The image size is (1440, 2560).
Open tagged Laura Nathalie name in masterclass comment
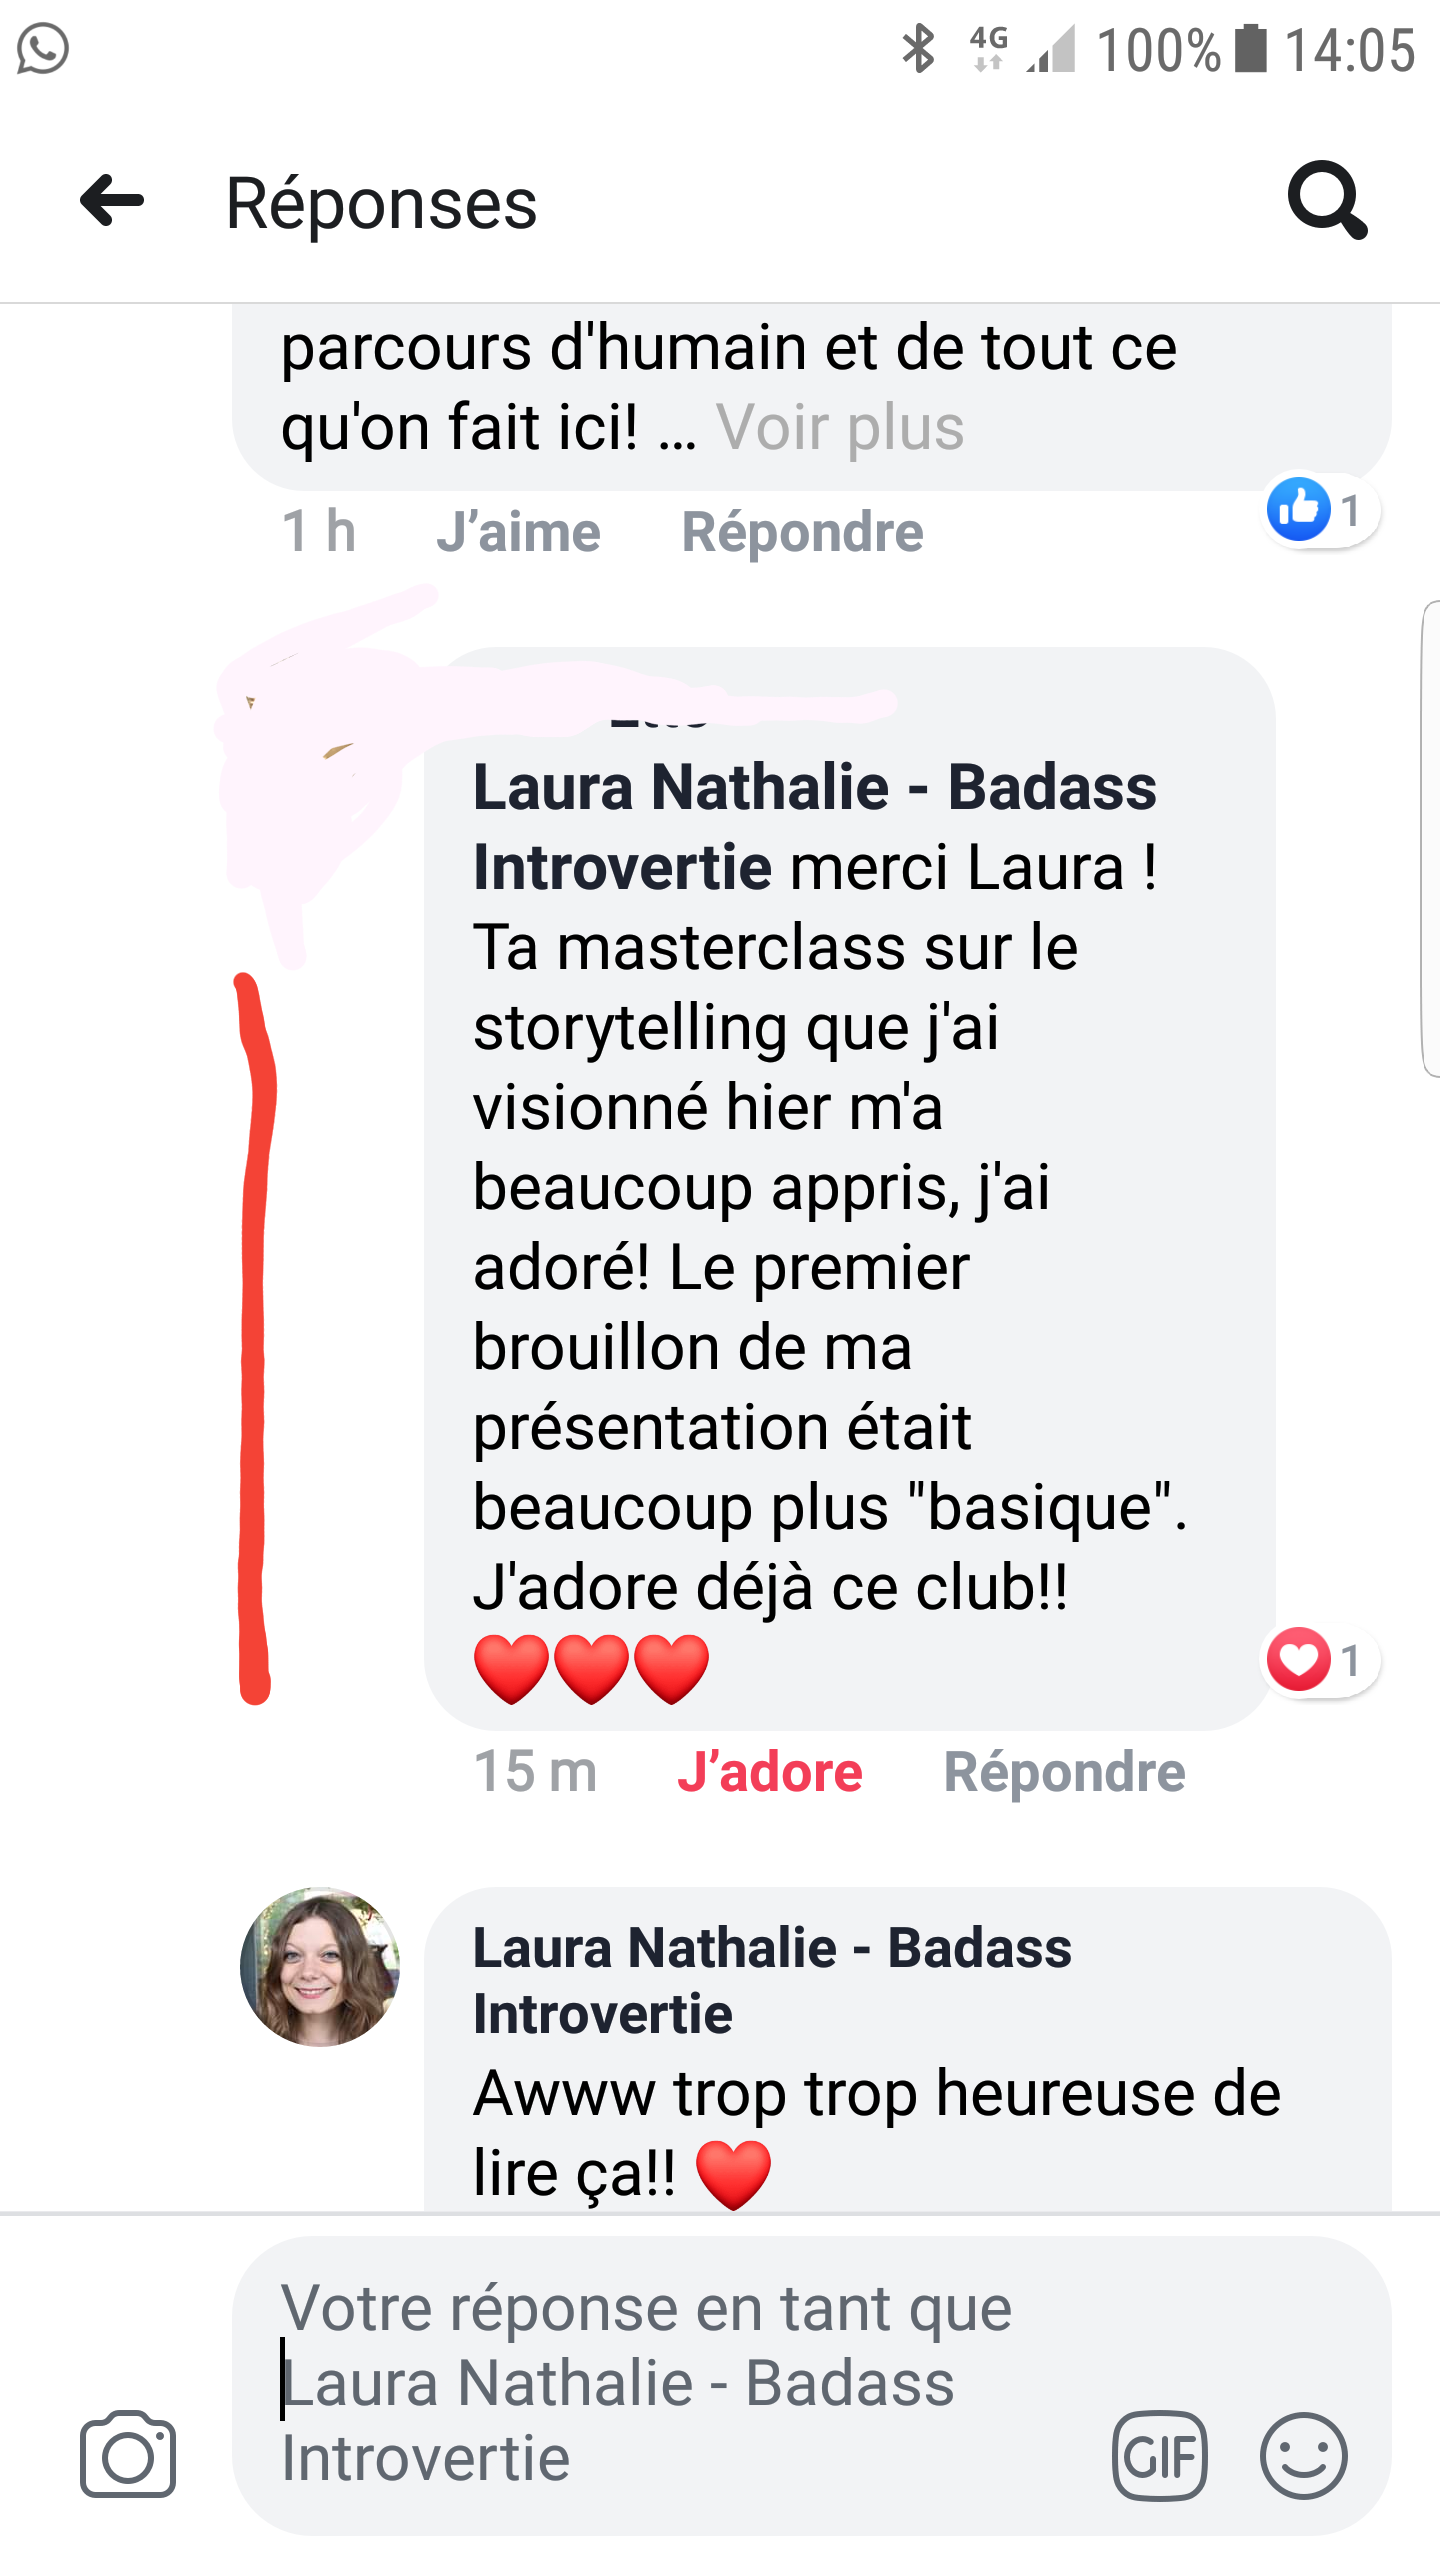click(x=814, y=827)
